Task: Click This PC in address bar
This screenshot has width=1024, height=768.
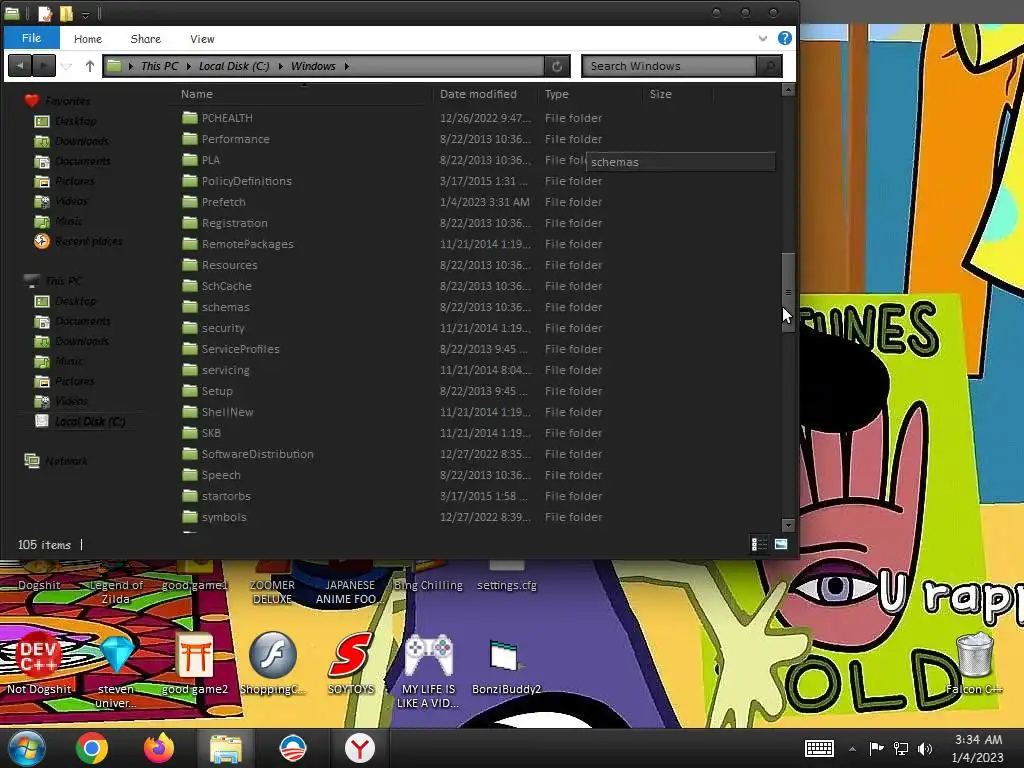Action: click(x=159, y=66)
